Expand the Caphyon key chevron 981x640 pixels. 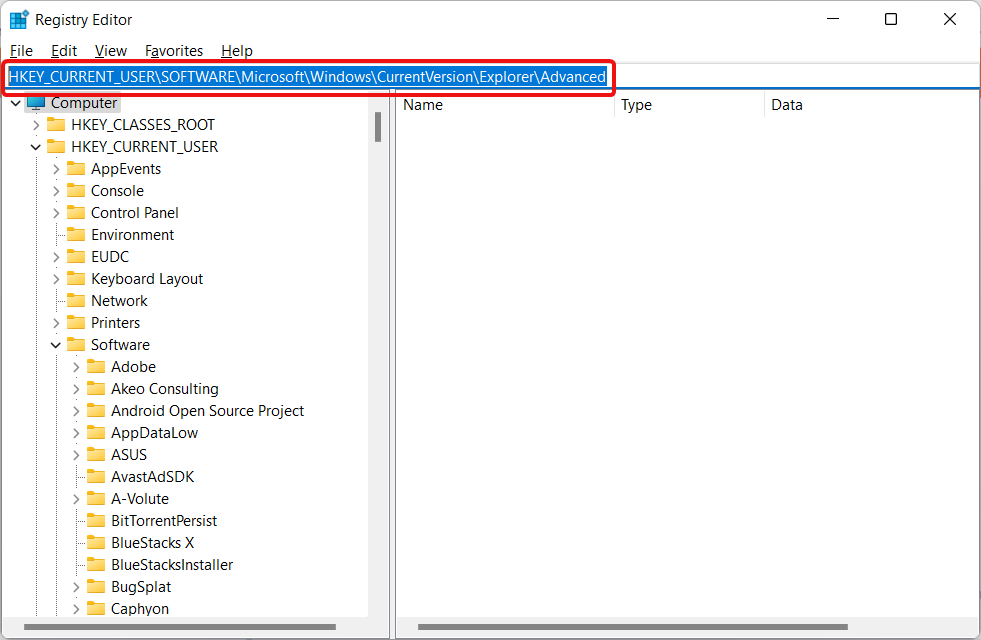pos(76,609)
